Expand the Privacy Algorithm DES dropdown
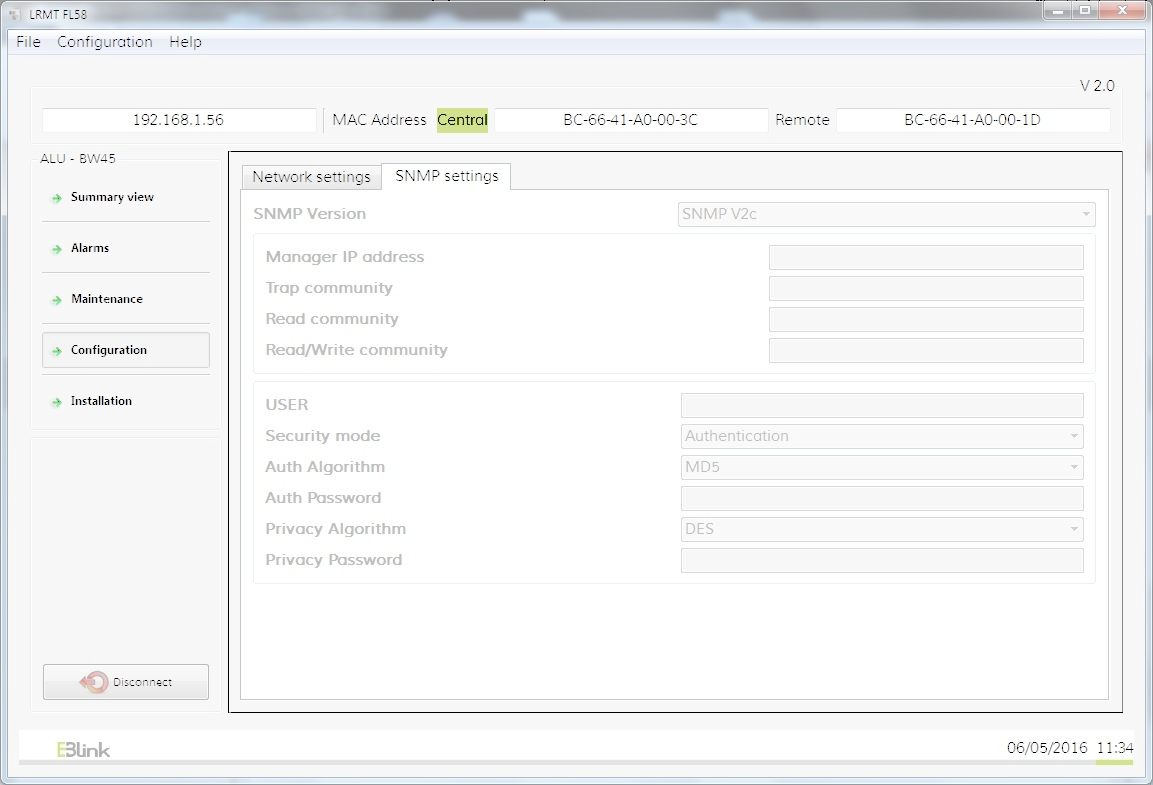This screenshot has width=1153, height=785. click(882, 528)
